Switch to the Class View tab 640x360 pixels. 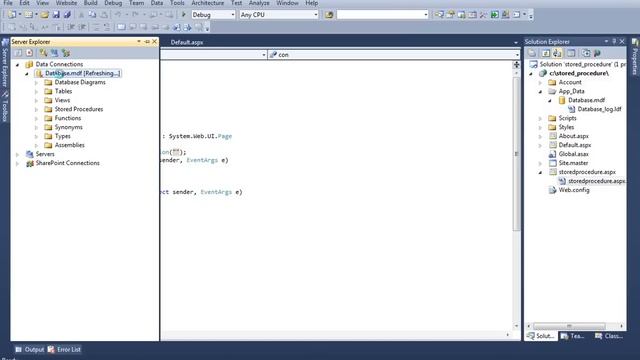pyautogui.click(x=609, y=336)
